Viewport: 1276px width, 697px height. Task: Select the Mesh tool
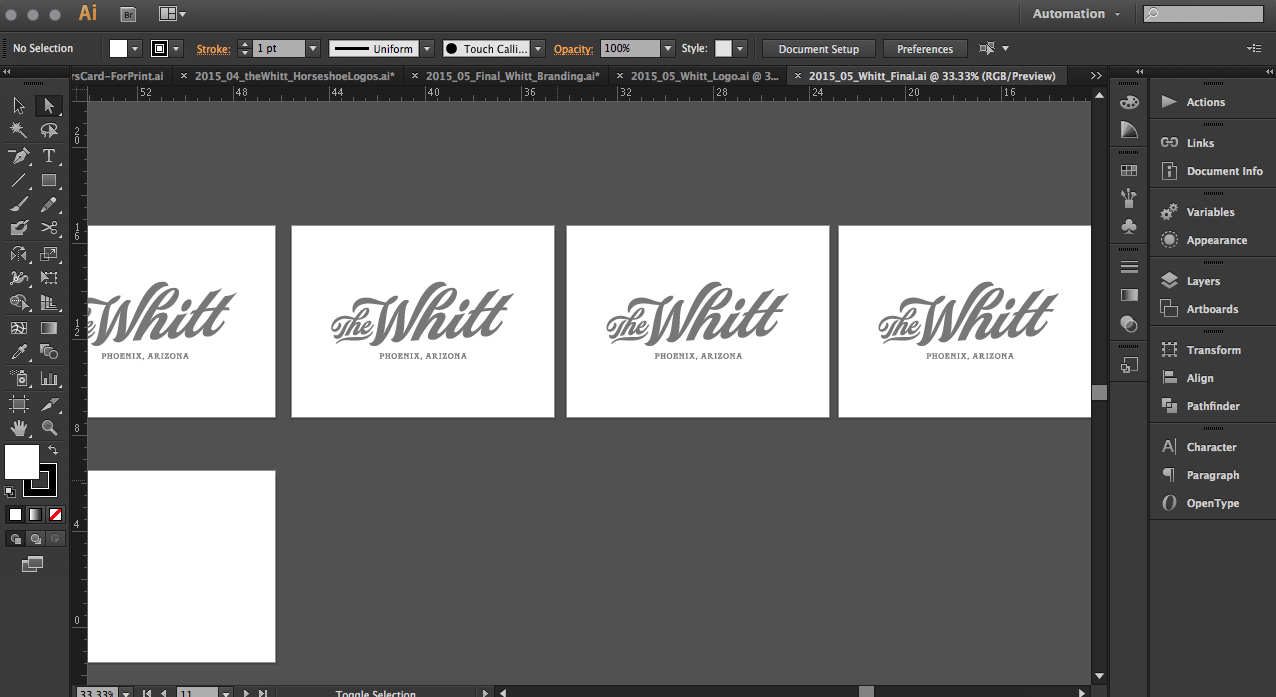point(18,328)
